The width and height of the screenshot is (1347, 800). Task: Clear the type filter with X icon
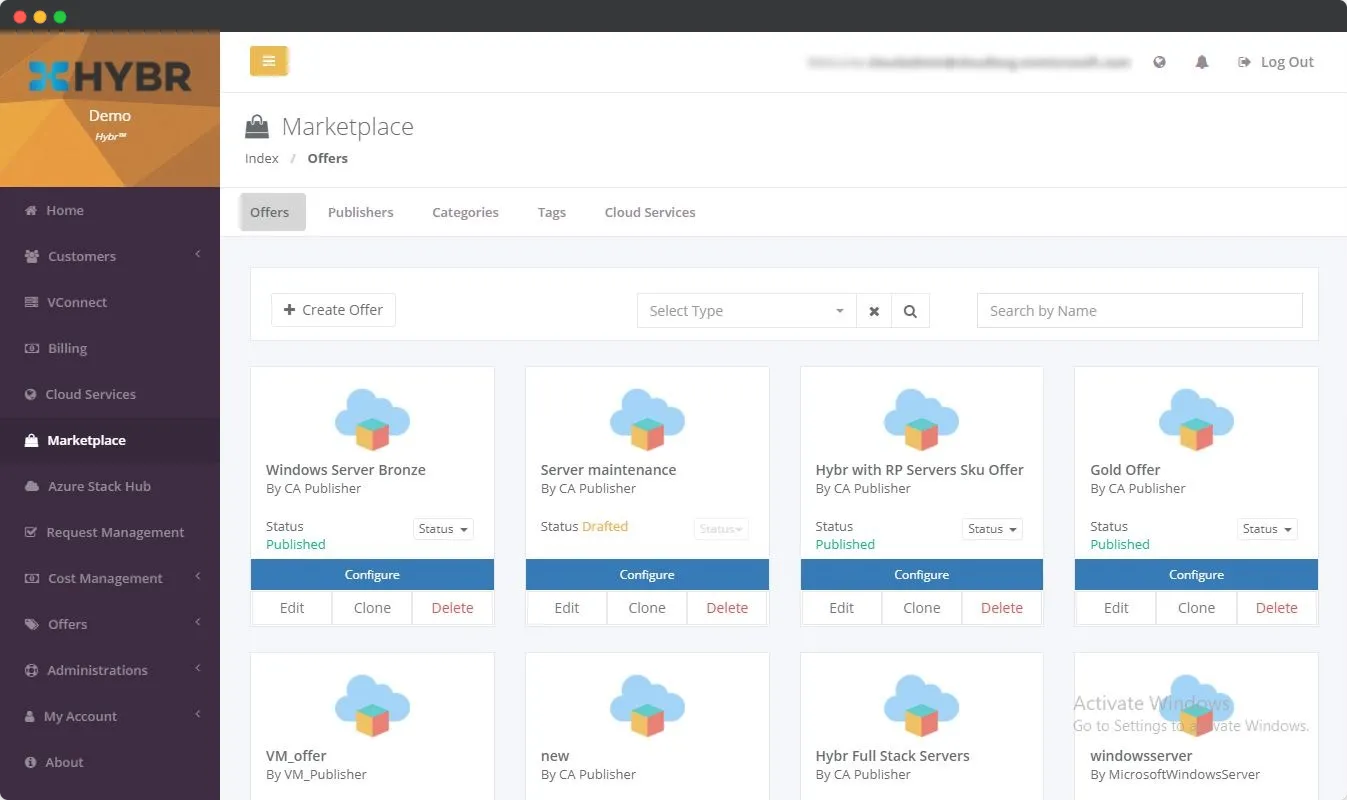pos(874,311)
